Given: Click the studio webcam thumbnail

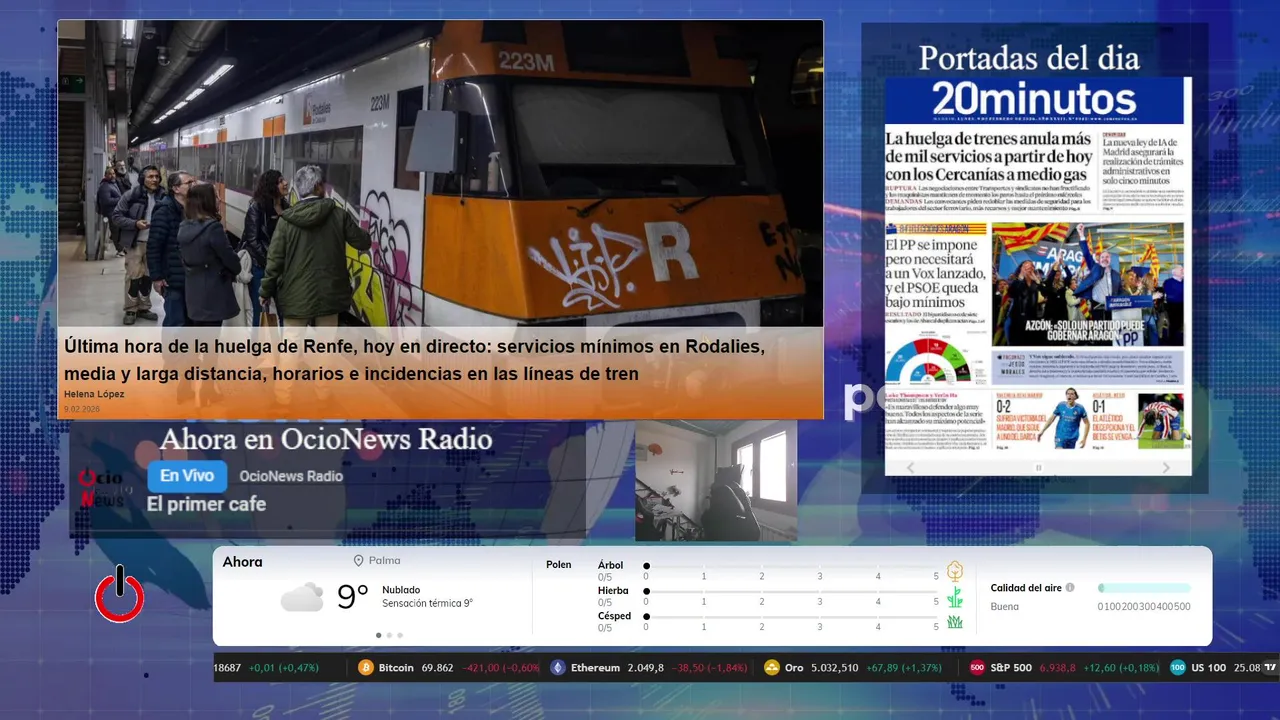Looking at the screenshot, I should click(x=716, y=481).
